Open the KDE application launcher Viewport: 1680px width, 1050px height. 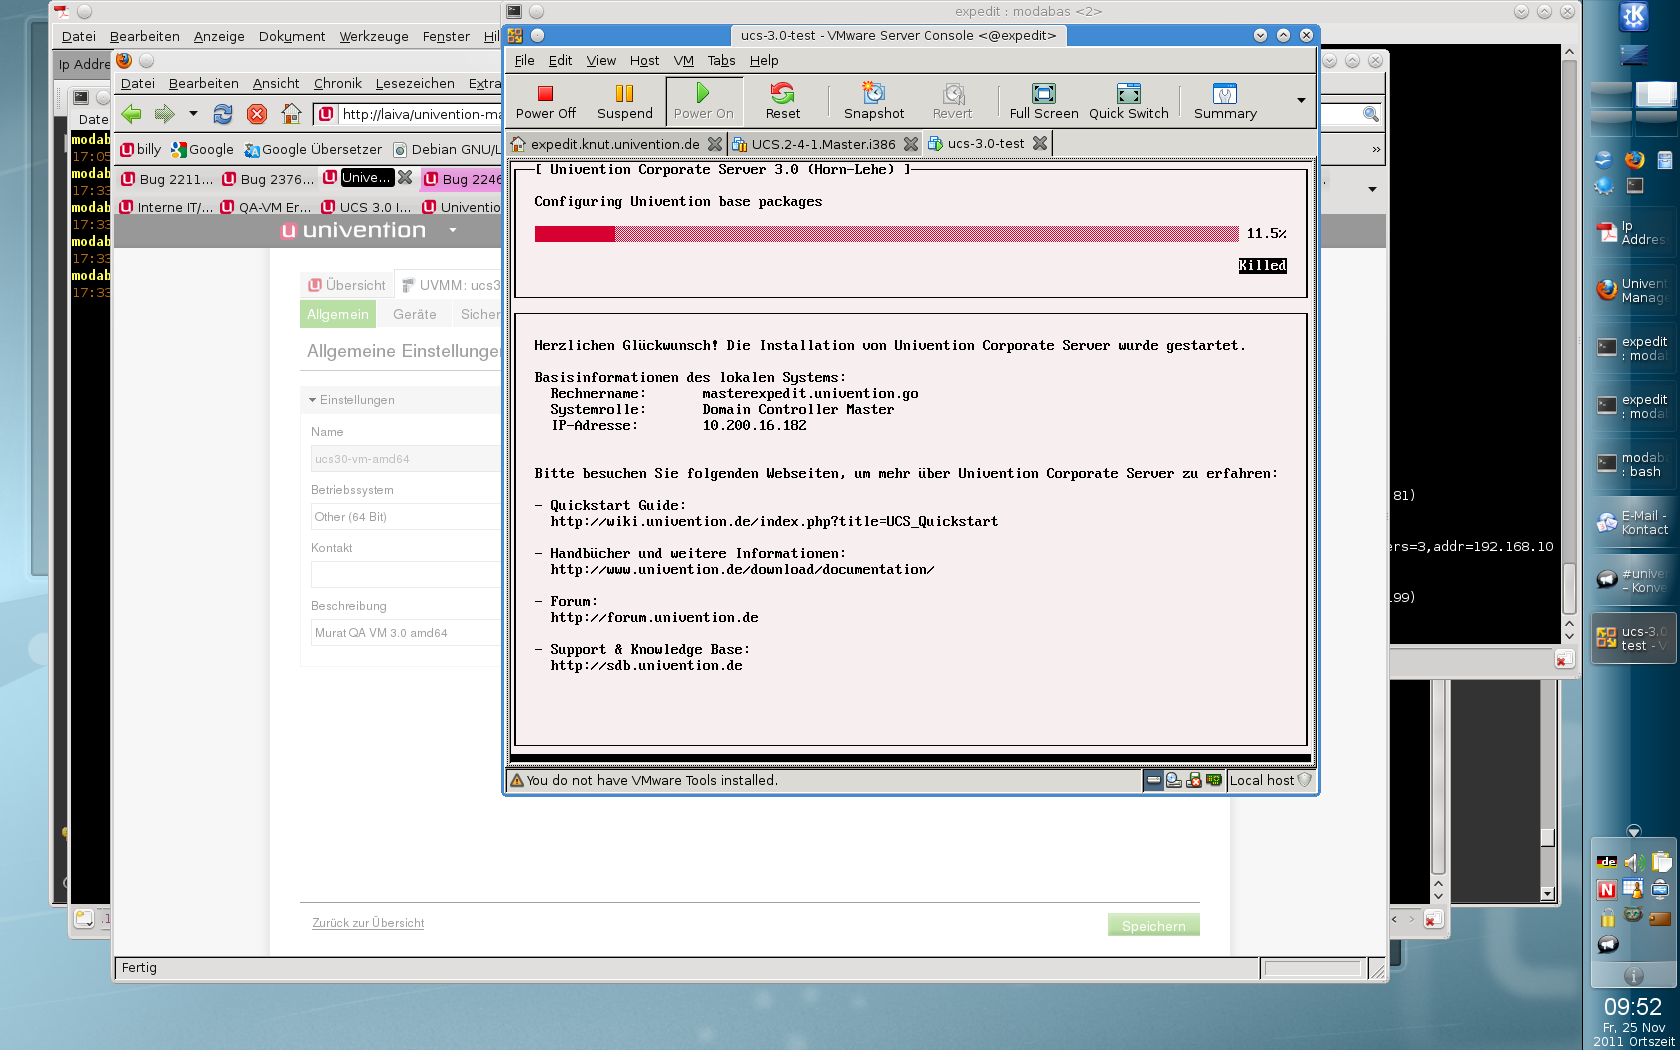(1633, 17)
